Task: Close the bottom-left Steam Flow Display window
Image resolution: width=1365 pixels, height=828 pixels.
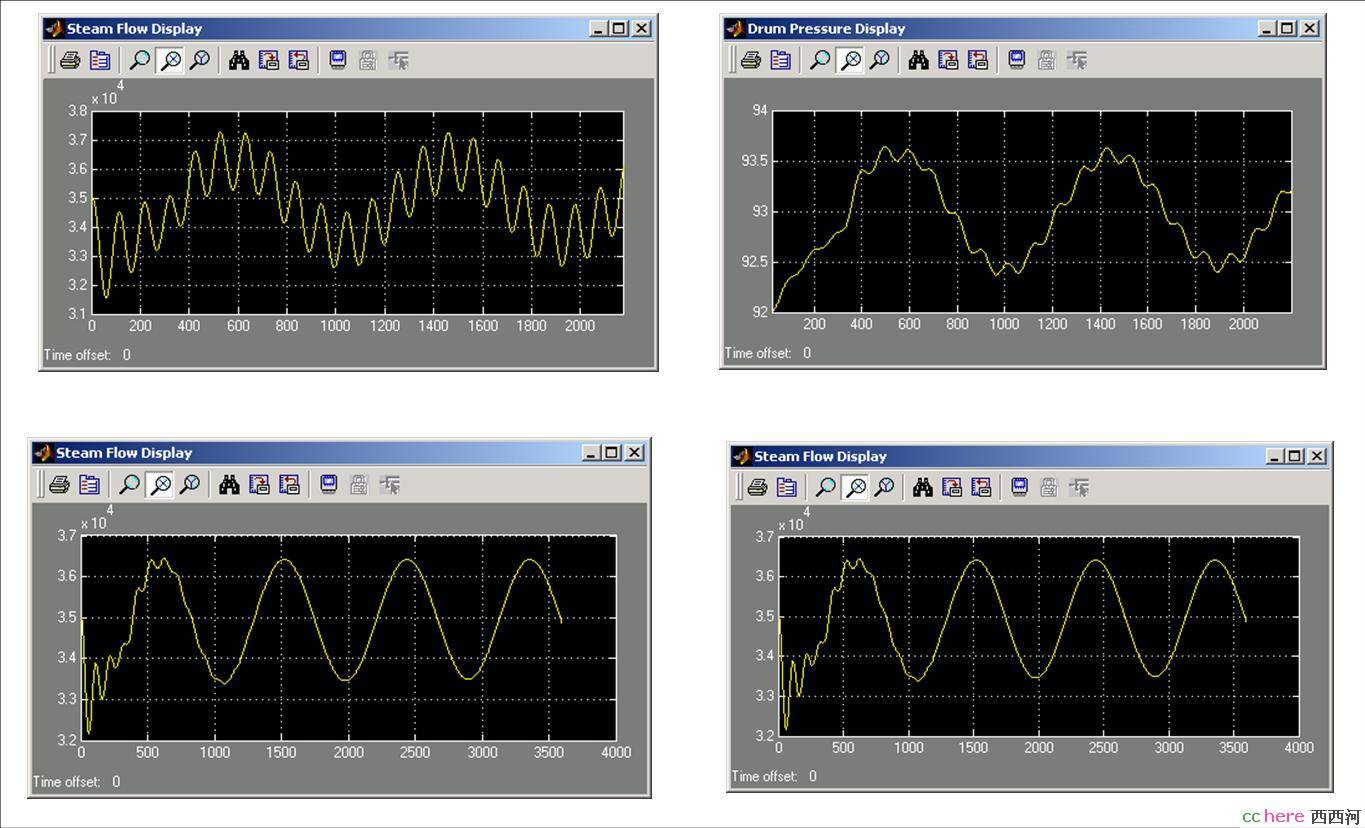Action: [x=634, y=453]
